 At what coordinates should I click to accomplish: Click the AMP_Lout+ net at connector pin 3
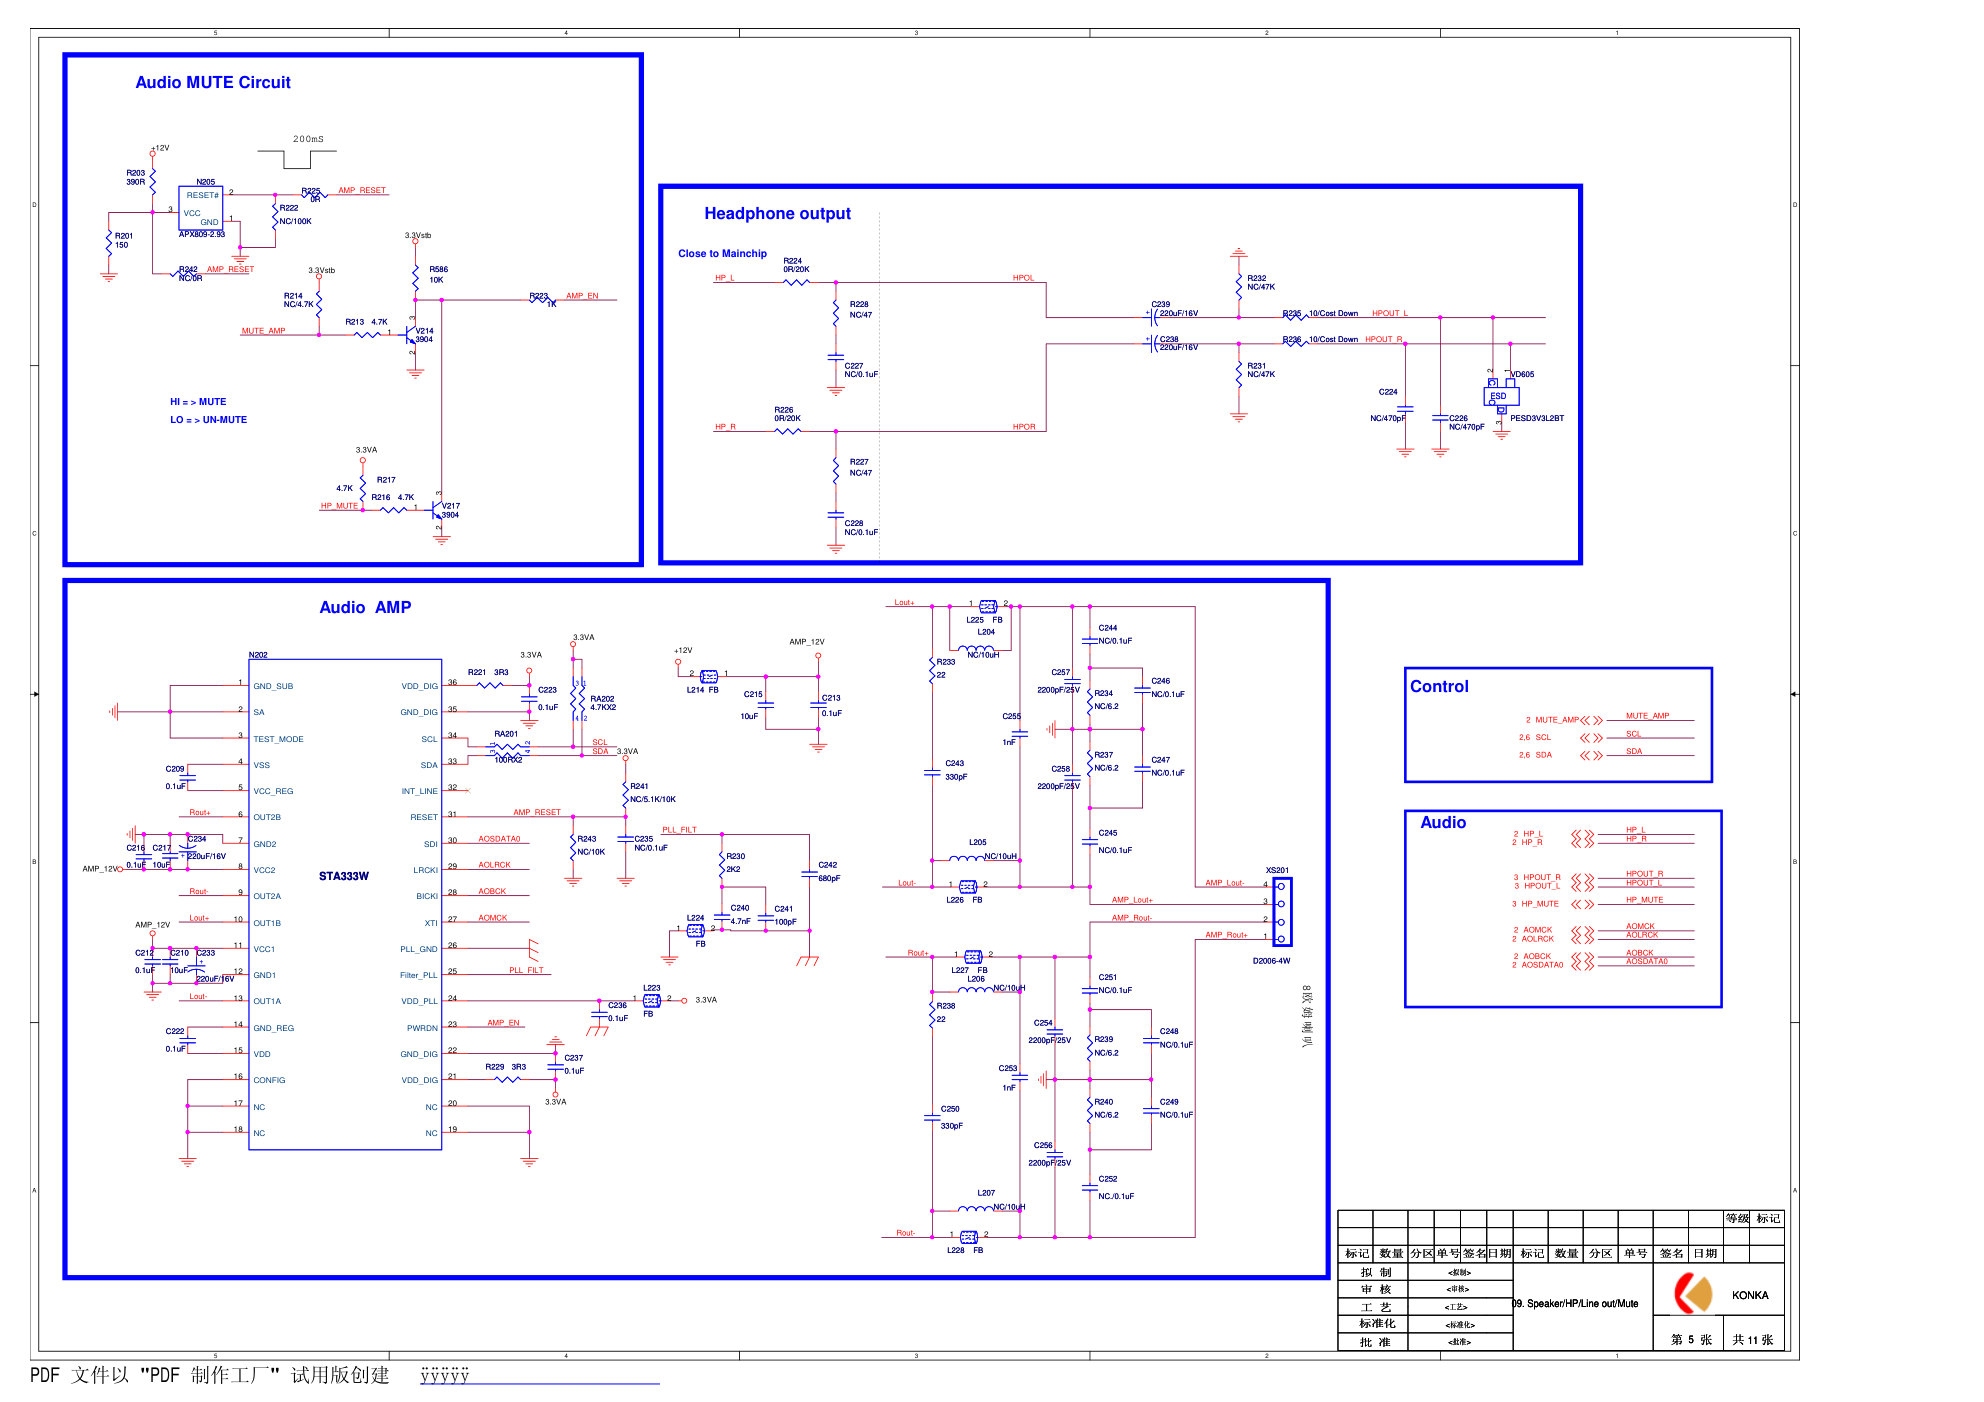[1132, 900]
